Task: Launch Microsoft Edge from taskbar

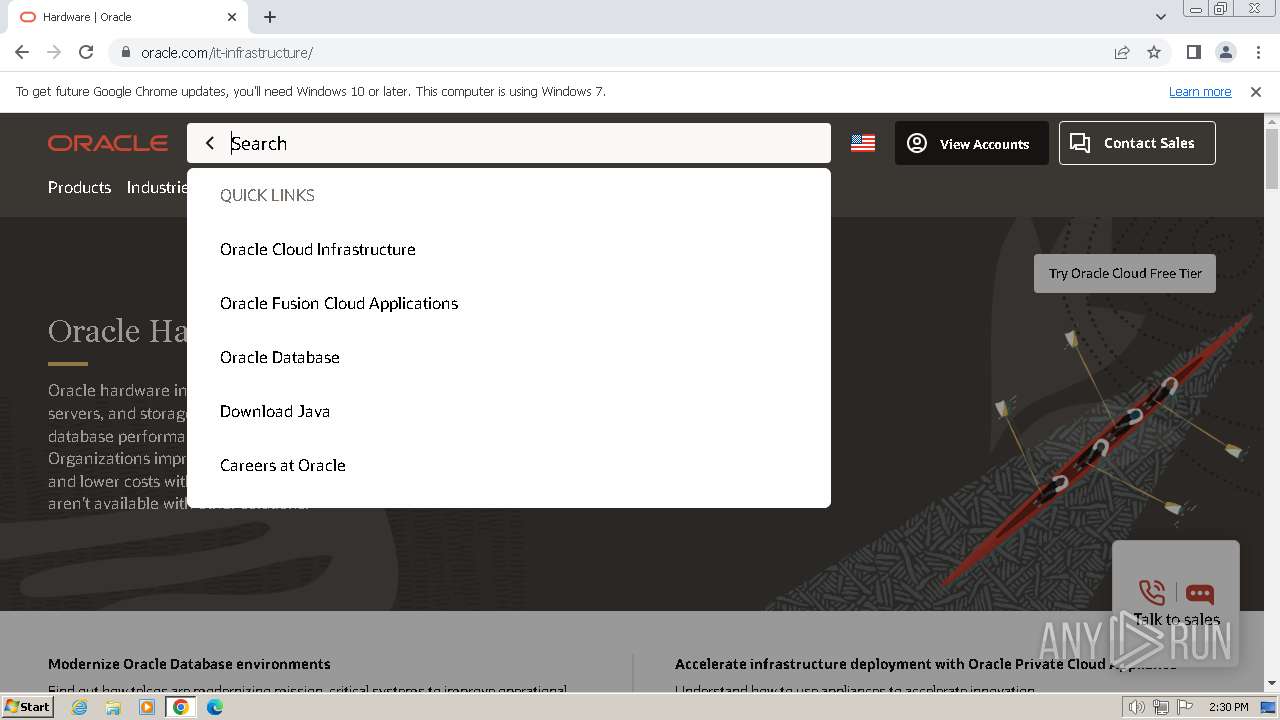Action: (215, 707)
